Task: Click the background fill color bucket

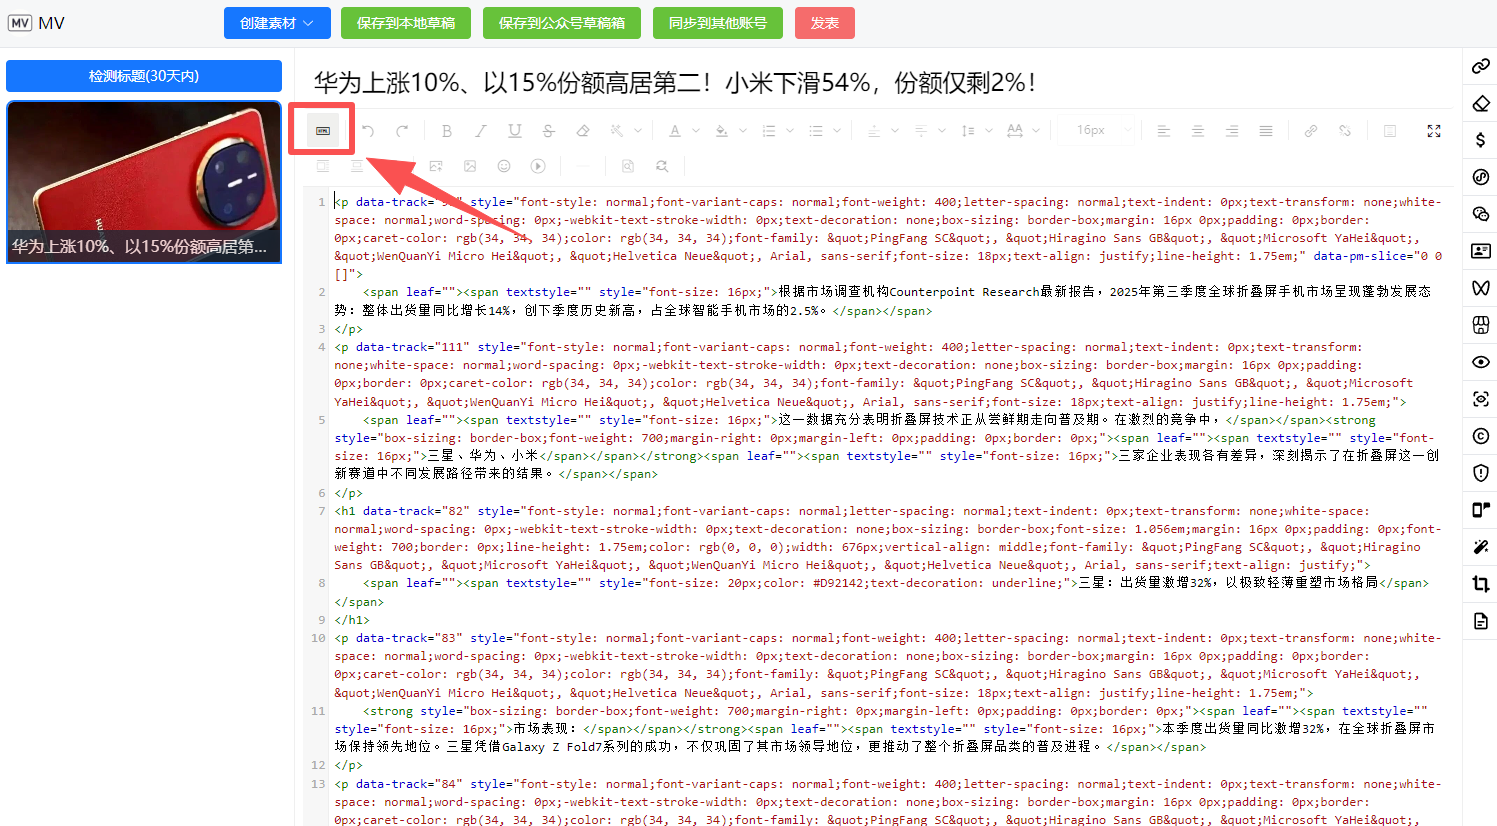Action: point(722,131)
